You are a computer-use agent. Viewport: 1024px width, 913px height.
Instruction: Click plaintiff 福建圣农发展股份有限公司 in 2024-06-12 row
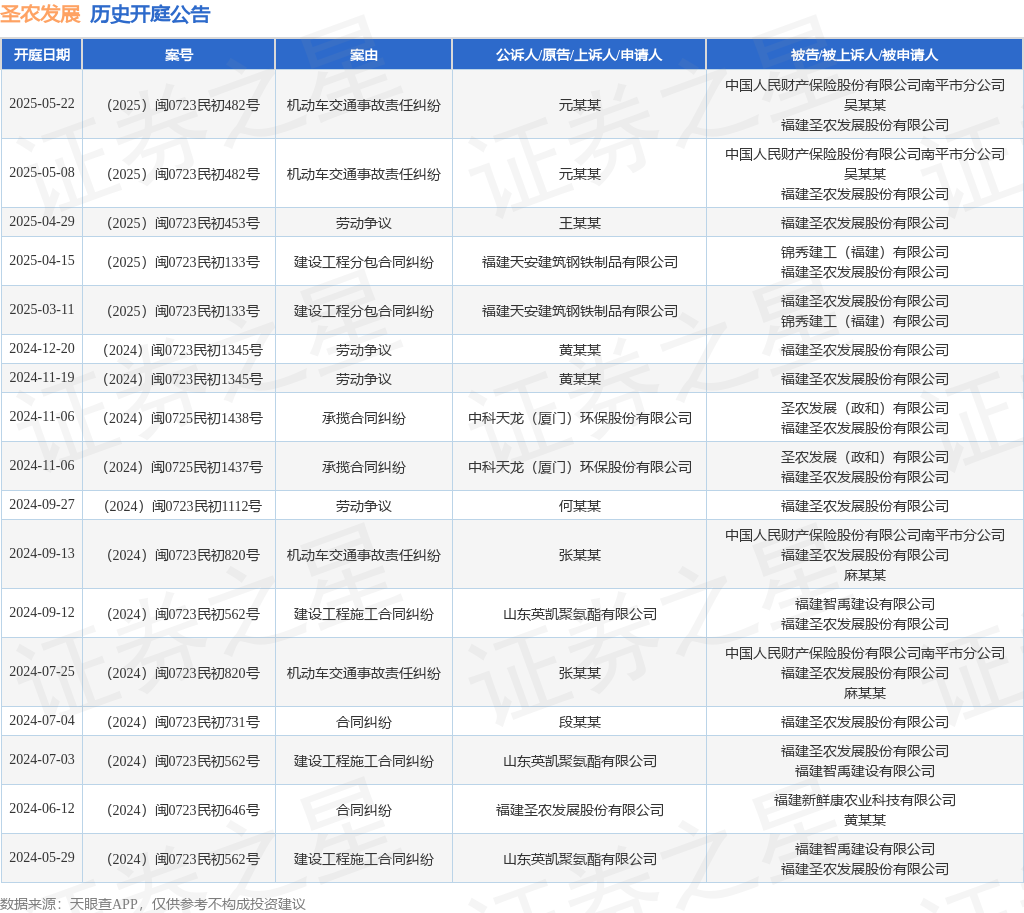pos(579,810)
